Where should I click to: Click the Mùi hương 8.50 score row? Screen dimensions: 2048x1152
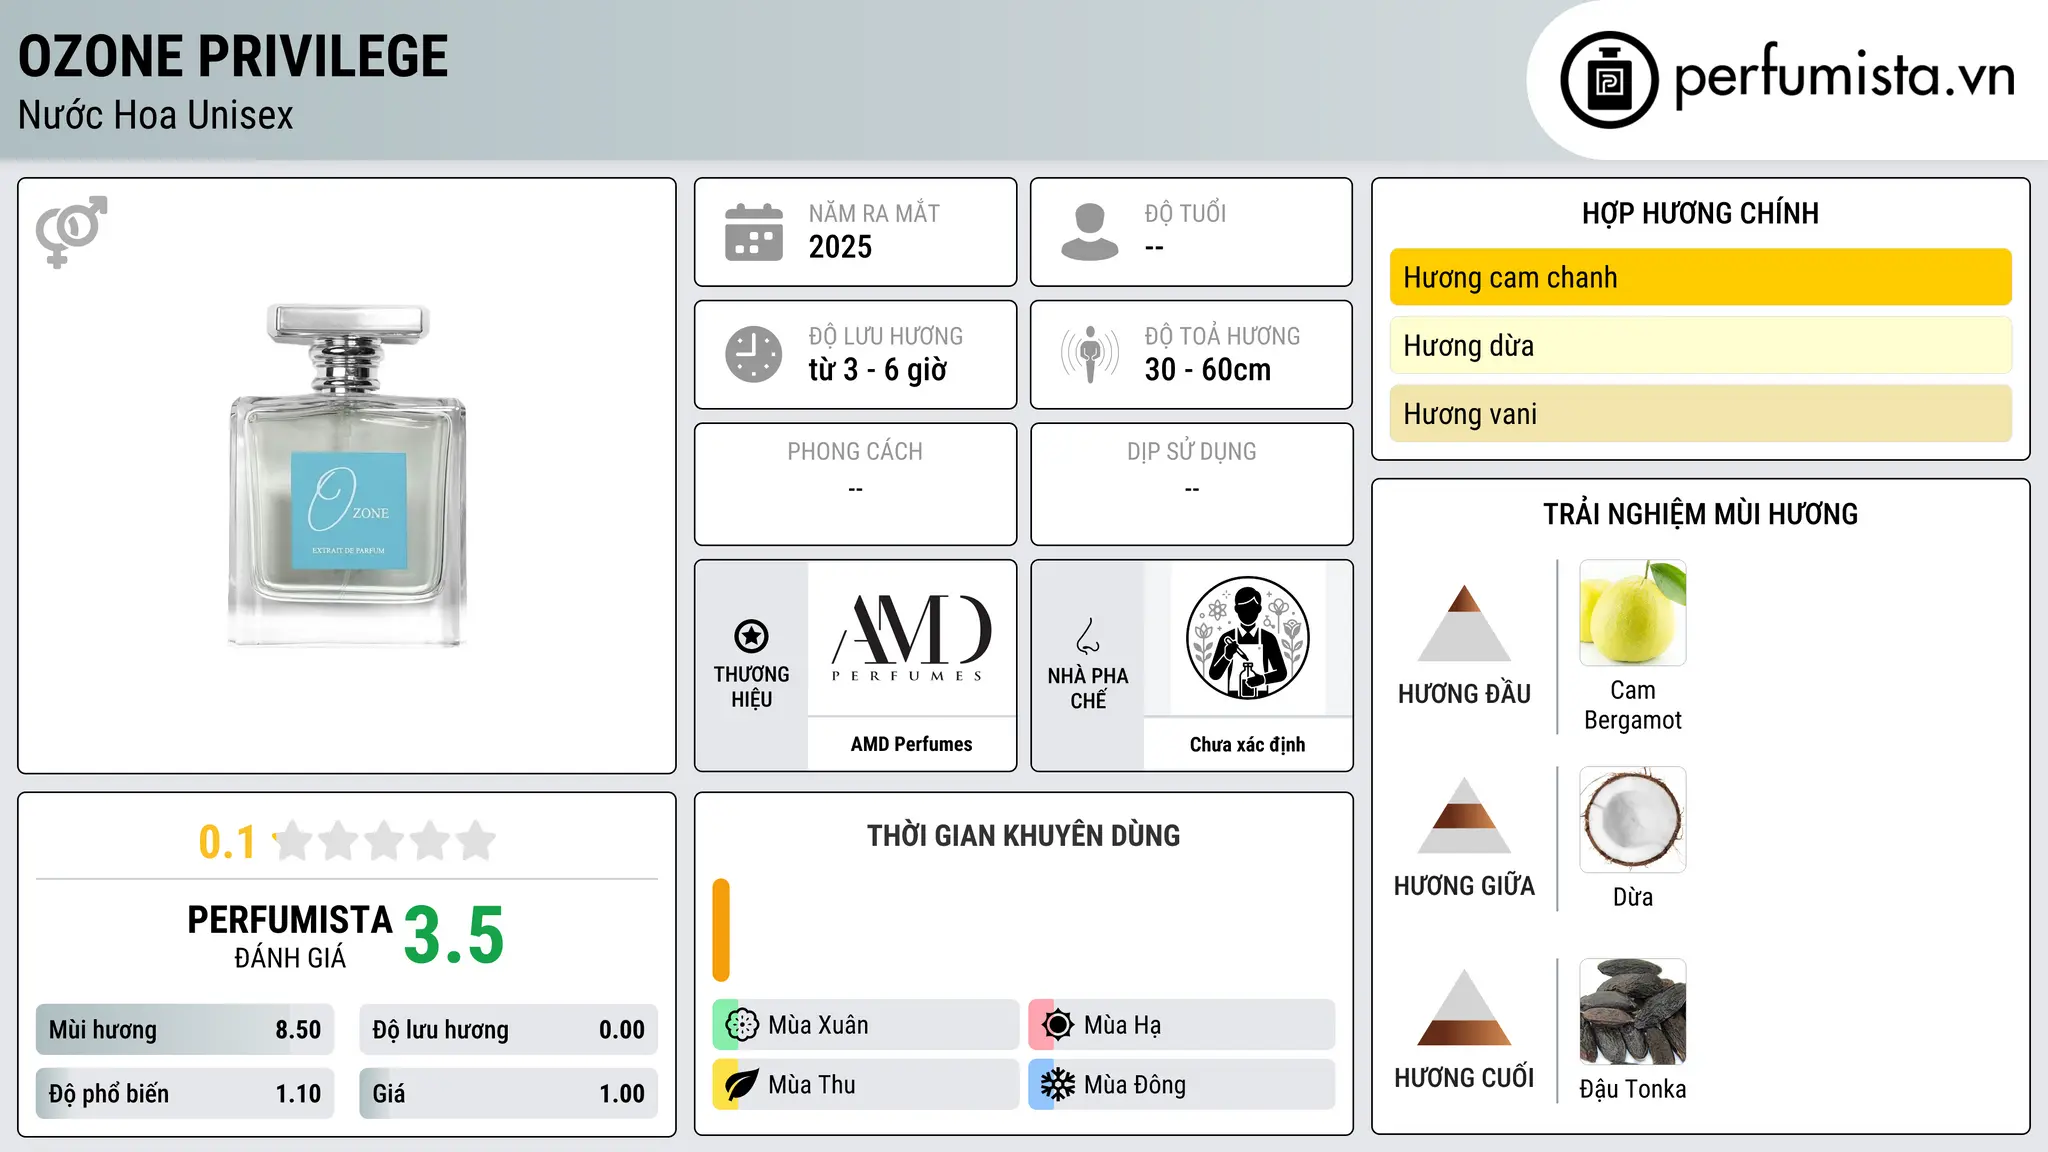[185, 1030]
